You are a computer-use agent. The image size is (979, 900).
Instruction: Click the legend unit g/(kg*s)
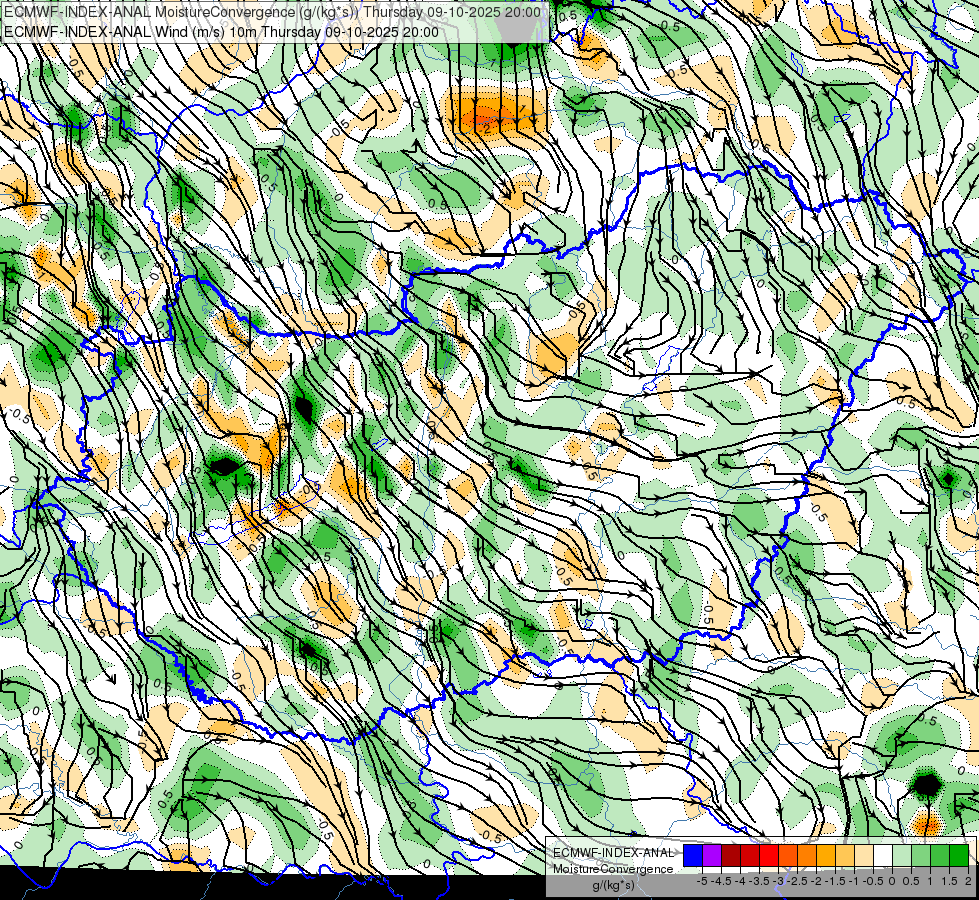613,886
